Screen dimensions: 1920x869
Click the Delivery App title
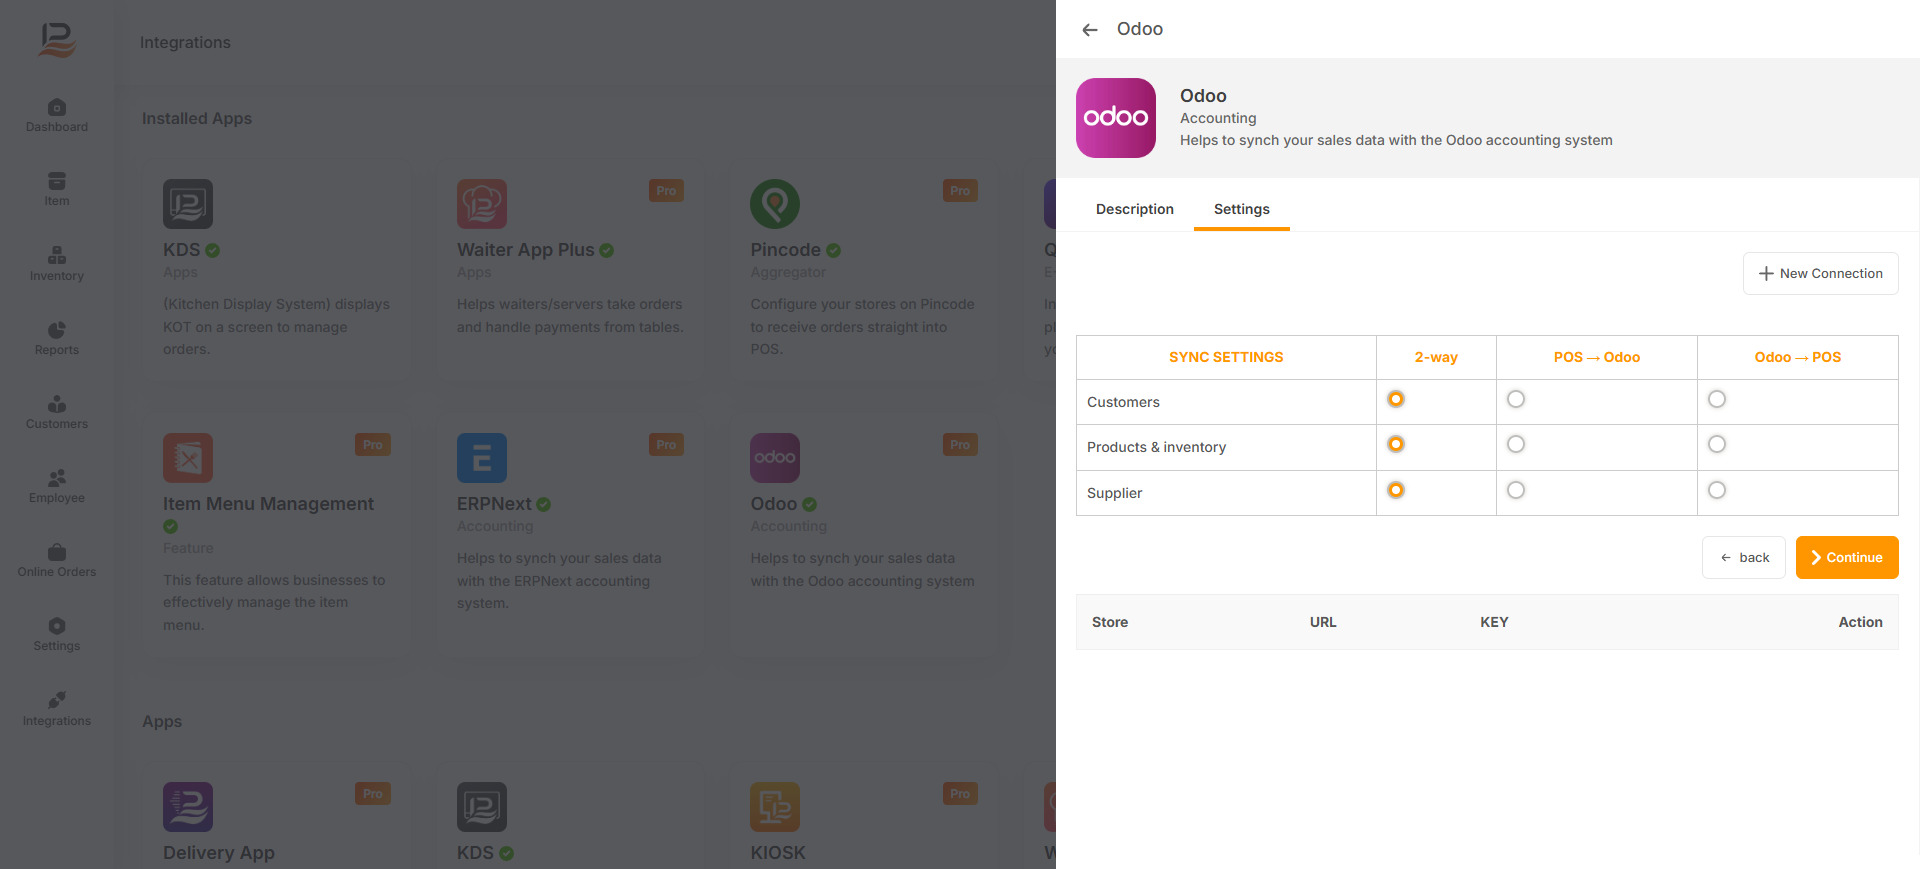tap(219, 853)
